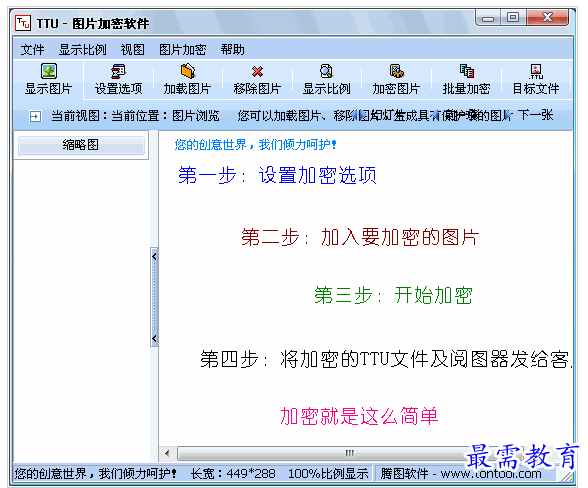Close the TTU window
The height and width of the screenshot is (488, 588).
point(548,17)
